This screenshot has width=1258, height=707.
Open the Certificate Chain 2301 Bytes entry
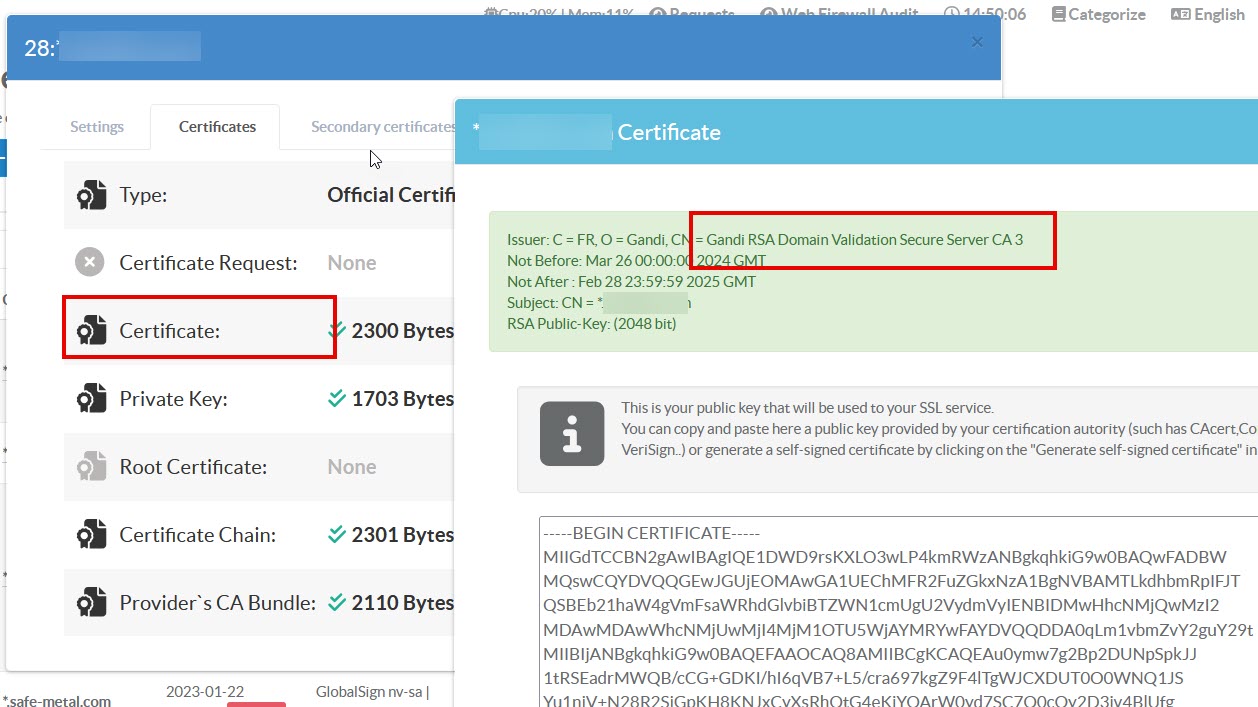[x=401, y=535]
